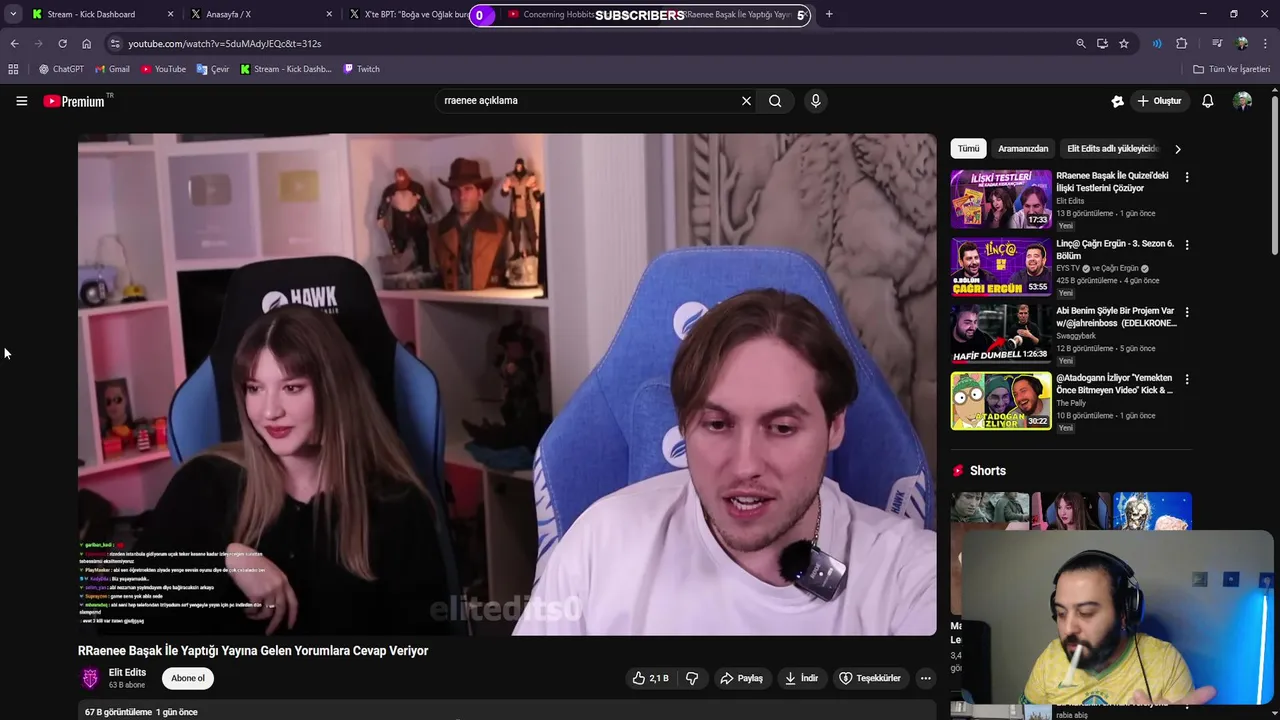Download the video with the İndir button
The image size is (1280, 720).
(x=801, y=678)
